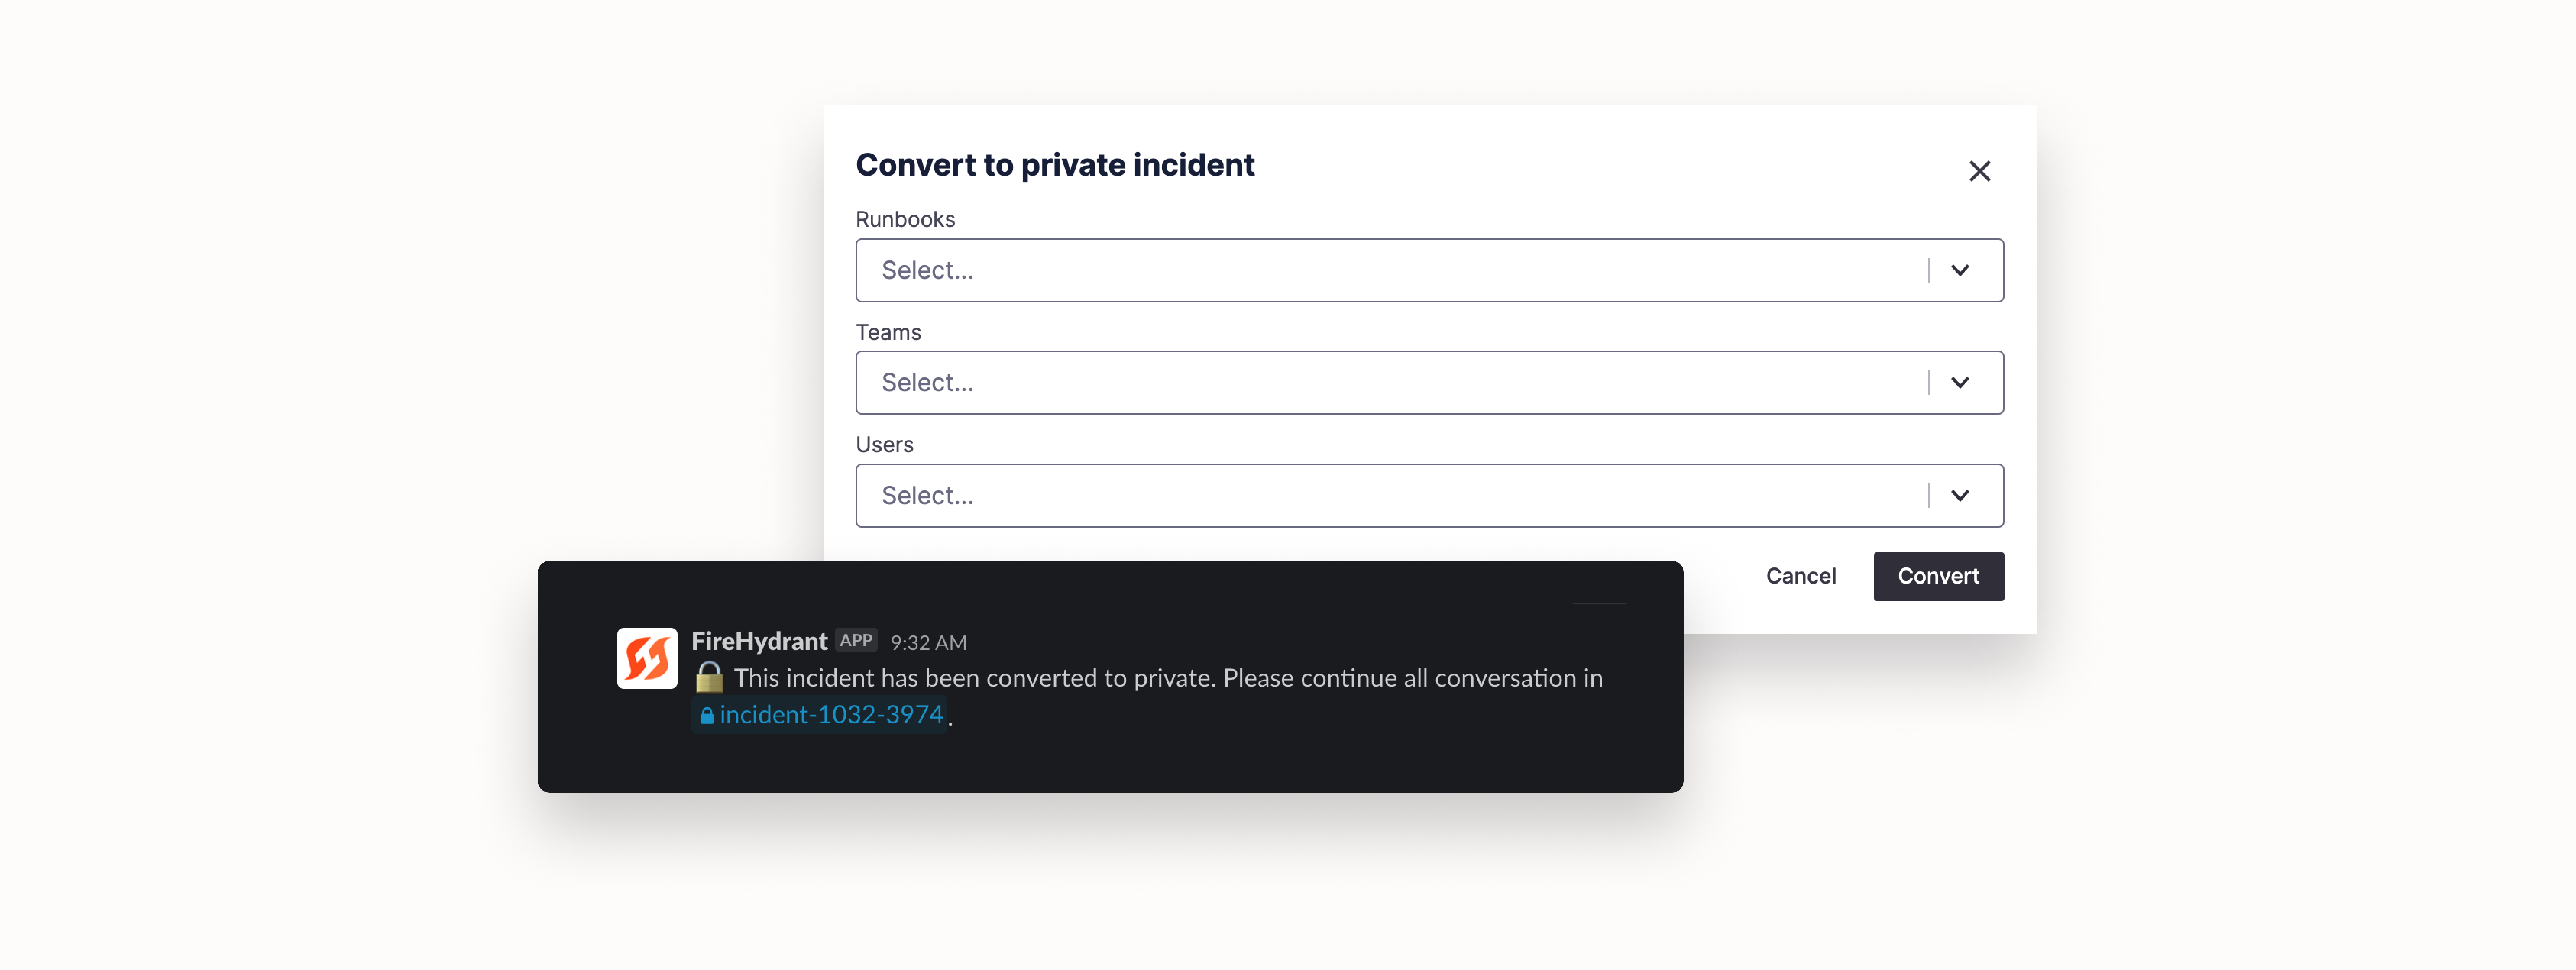Click the Users field label
Viewport: 2576px width, 970px height.
coord(884,445)
